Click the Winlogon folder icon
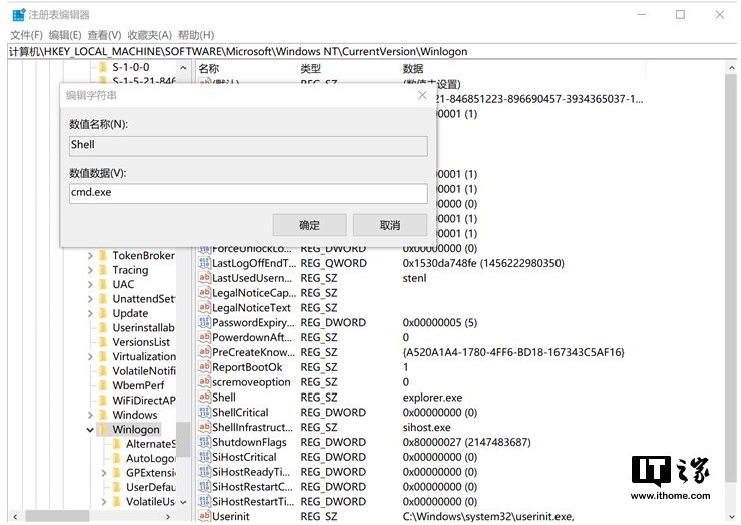 point(103,430)
